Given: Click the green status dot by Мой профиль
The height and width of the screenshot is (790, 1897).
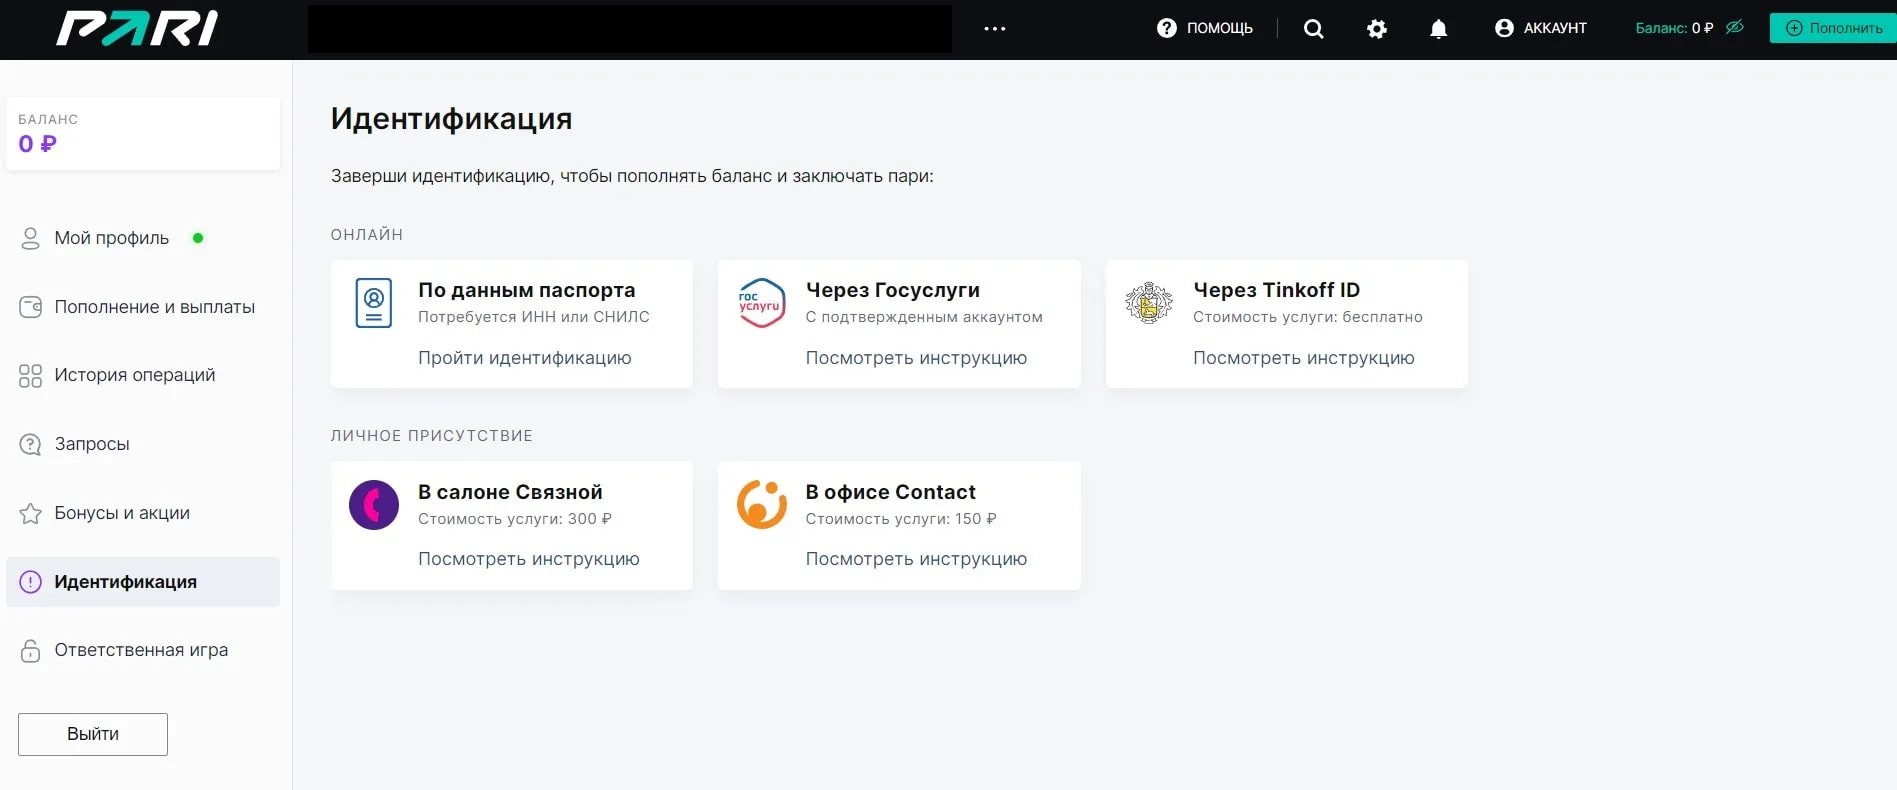Looking at the screenshot, I should click(x=198, y=238).
